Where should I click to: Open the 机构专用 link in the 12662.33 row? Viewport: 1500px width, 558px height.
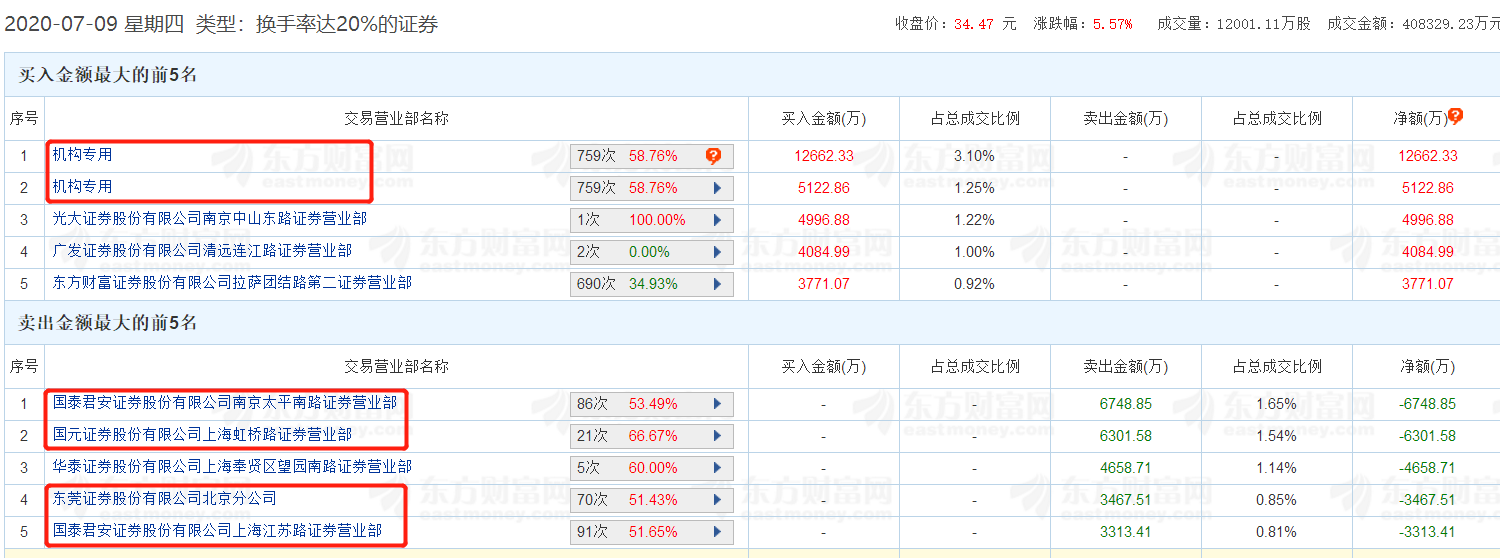82,155
